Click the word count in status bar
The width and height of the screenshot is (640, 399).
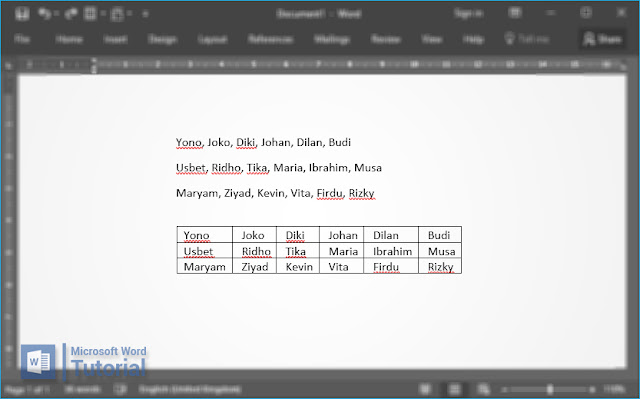point(82,389)
